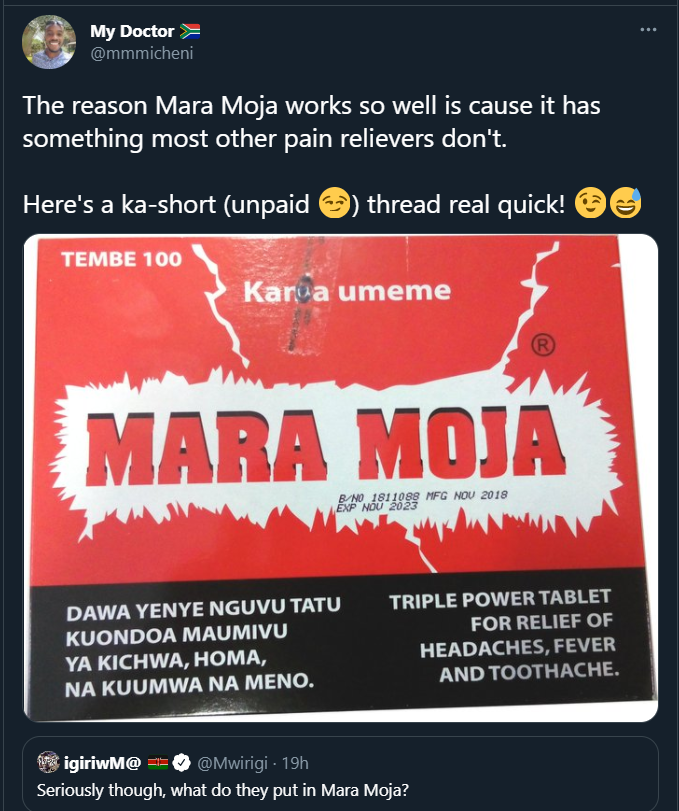Click the smirking face emoji in tweet

[x=334, y=203]
